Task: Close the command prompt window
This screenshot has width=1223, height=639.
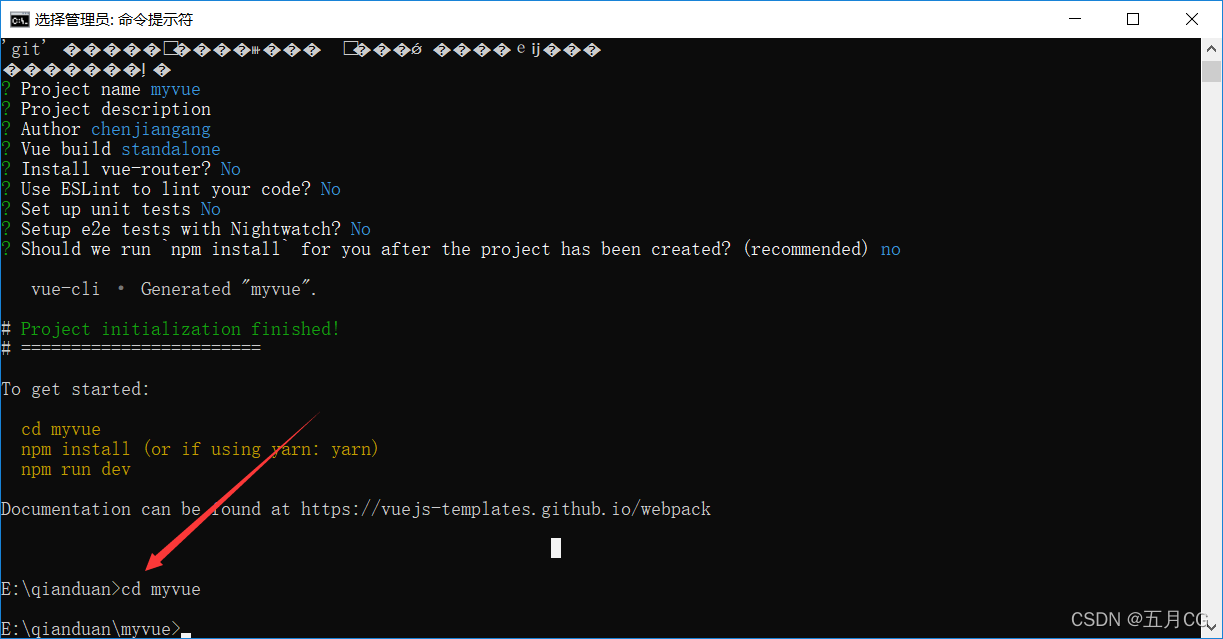Action: tap(1191, 19)
